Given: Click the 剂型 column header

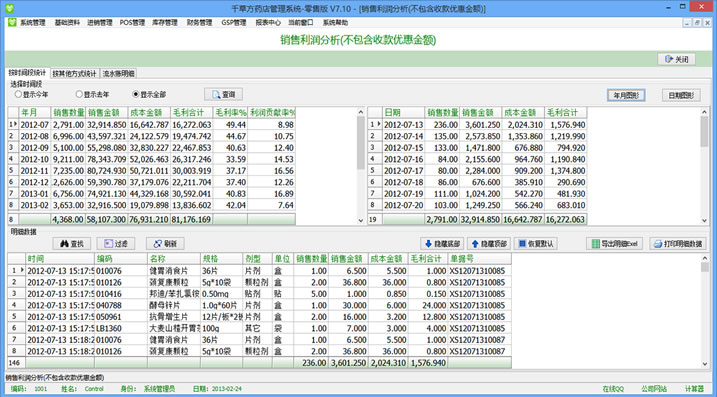Looking at the screenshot, I should tap(257, 259).
